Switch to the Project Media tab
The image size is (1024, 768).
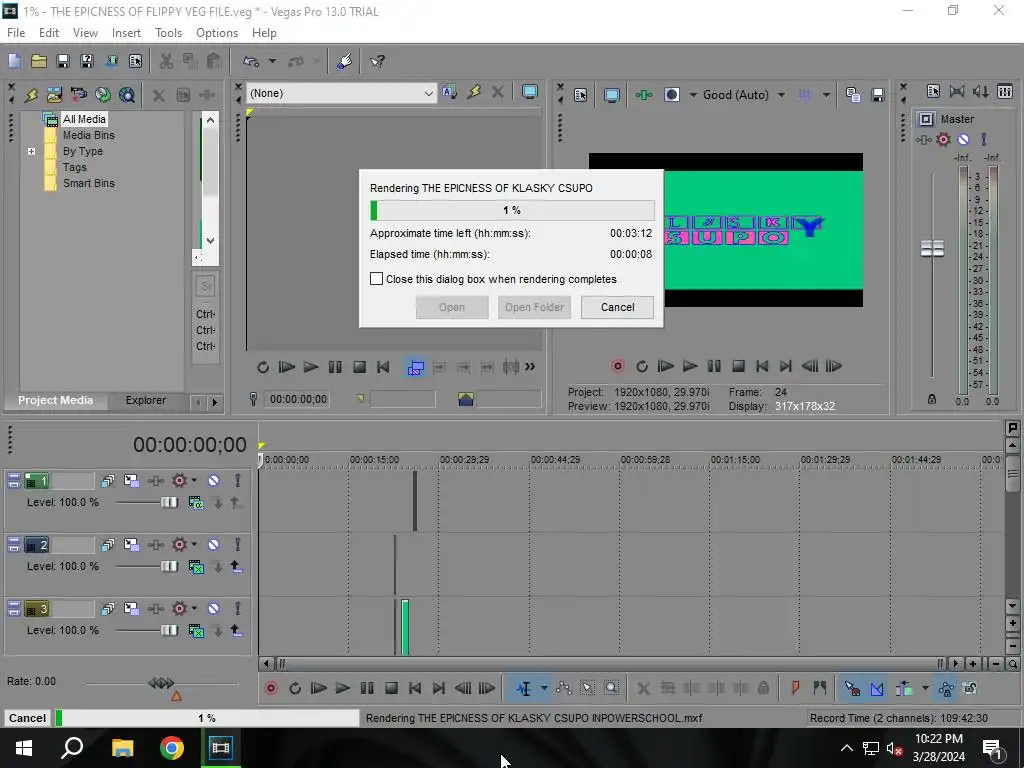click(56, 400)
